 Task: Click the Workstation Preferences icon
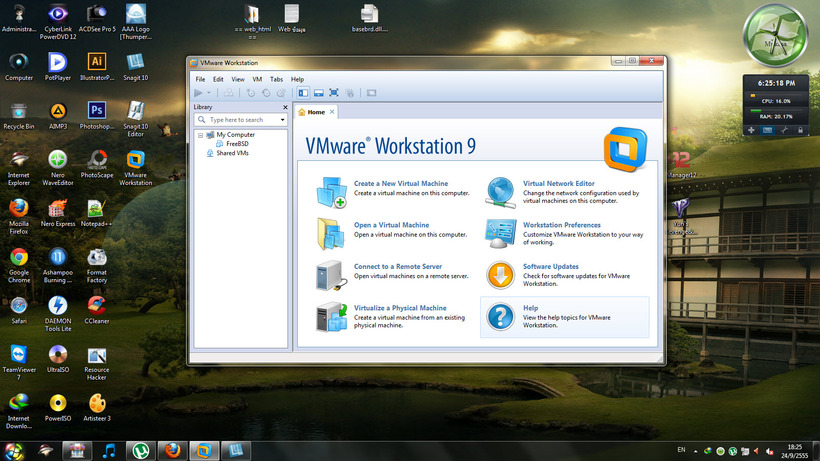point(500,233)
